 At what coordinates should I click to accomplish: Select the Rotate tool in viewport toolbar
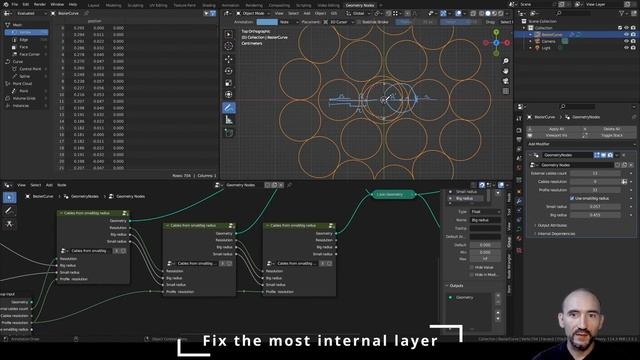point(229,71)
